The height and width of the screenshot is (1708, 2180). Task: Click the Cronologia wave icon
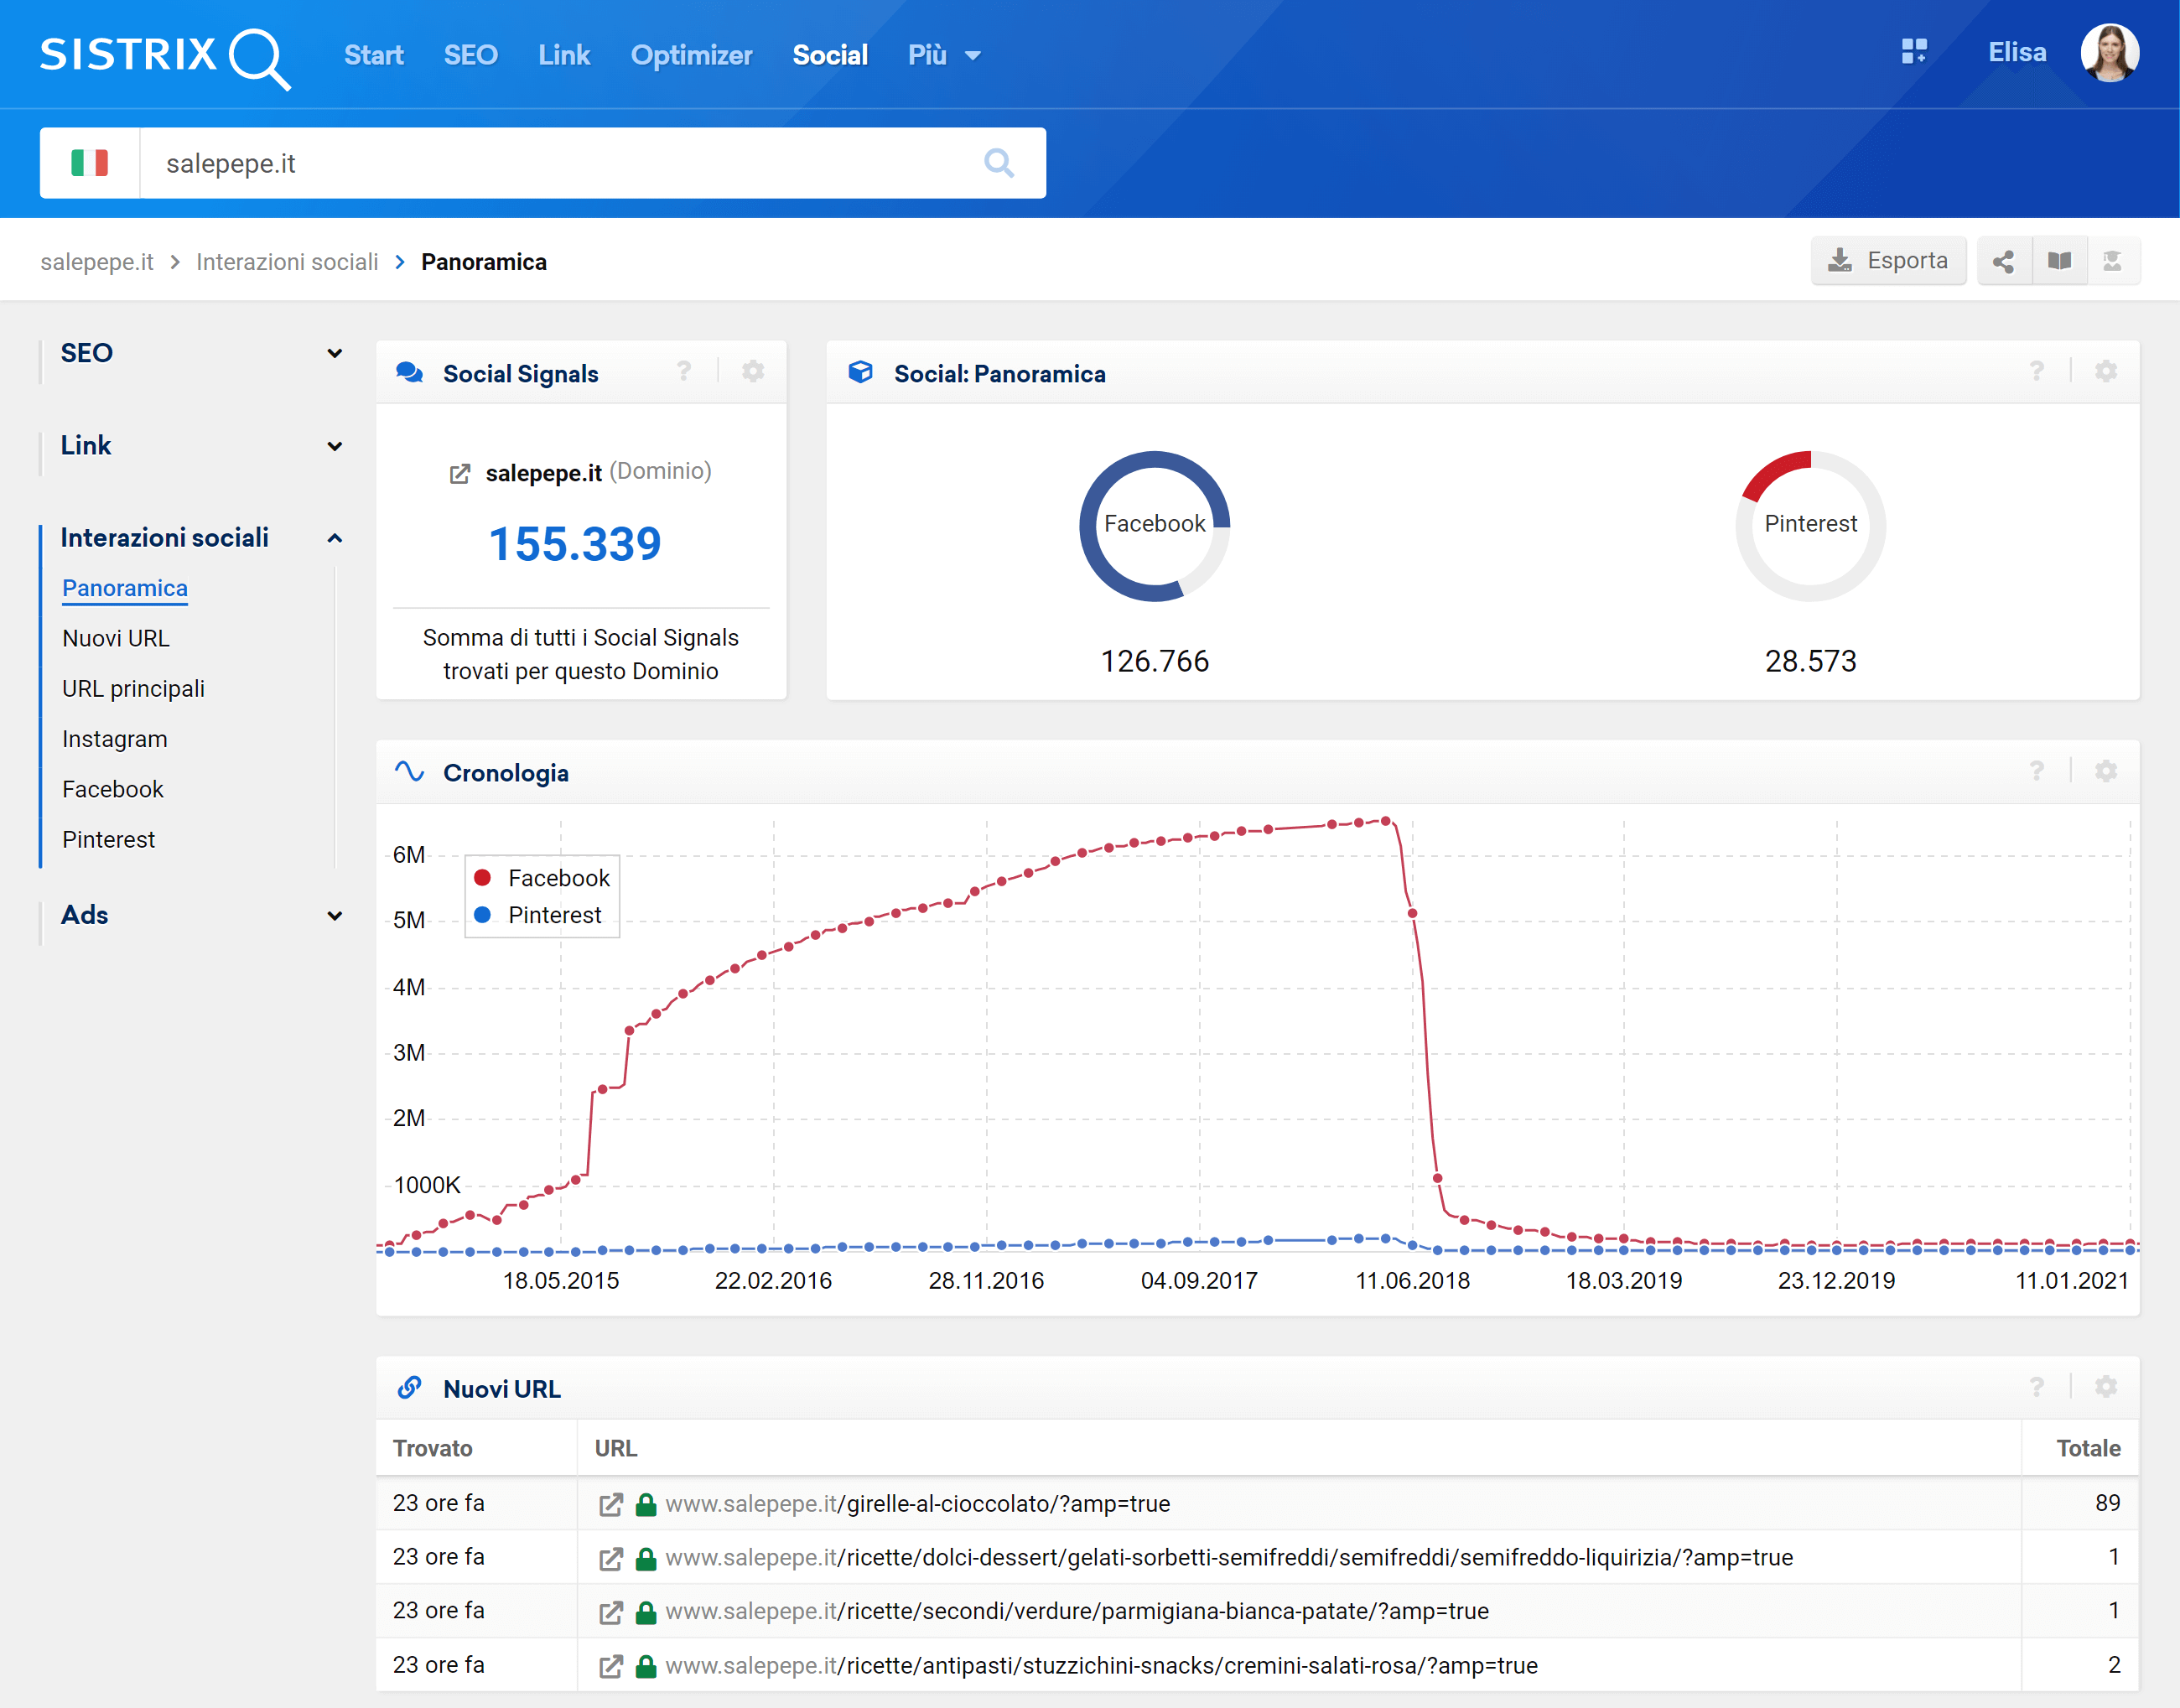pos(409,772)
